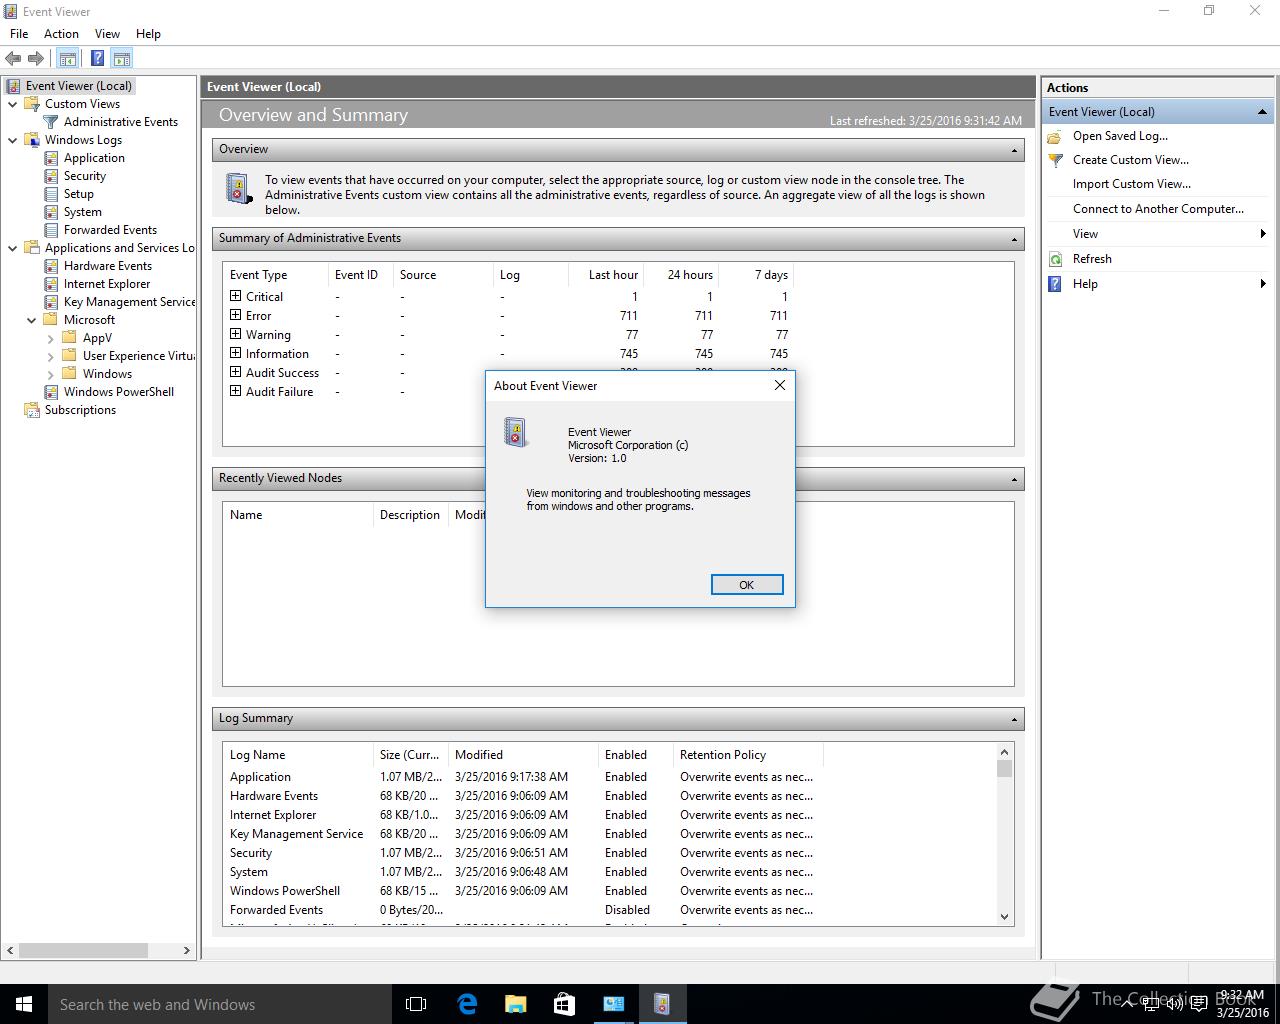Collapse Summary of Administrative Events section
1280x1024 pixels.
coord(1014,239)
